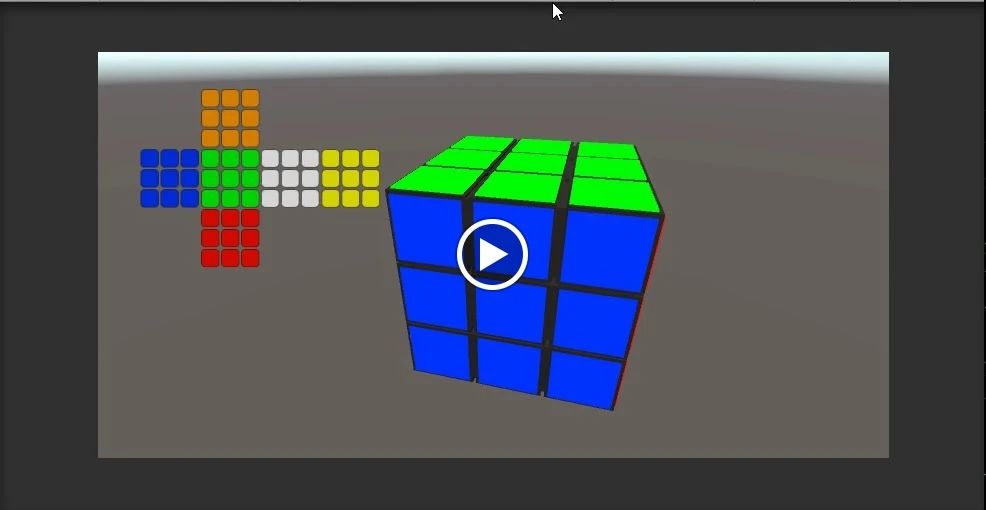The height and width of the screenshot is (510, 986).
Task: Click the front-left green tile on the 3D cube top
Action: (x=425, y=180)
